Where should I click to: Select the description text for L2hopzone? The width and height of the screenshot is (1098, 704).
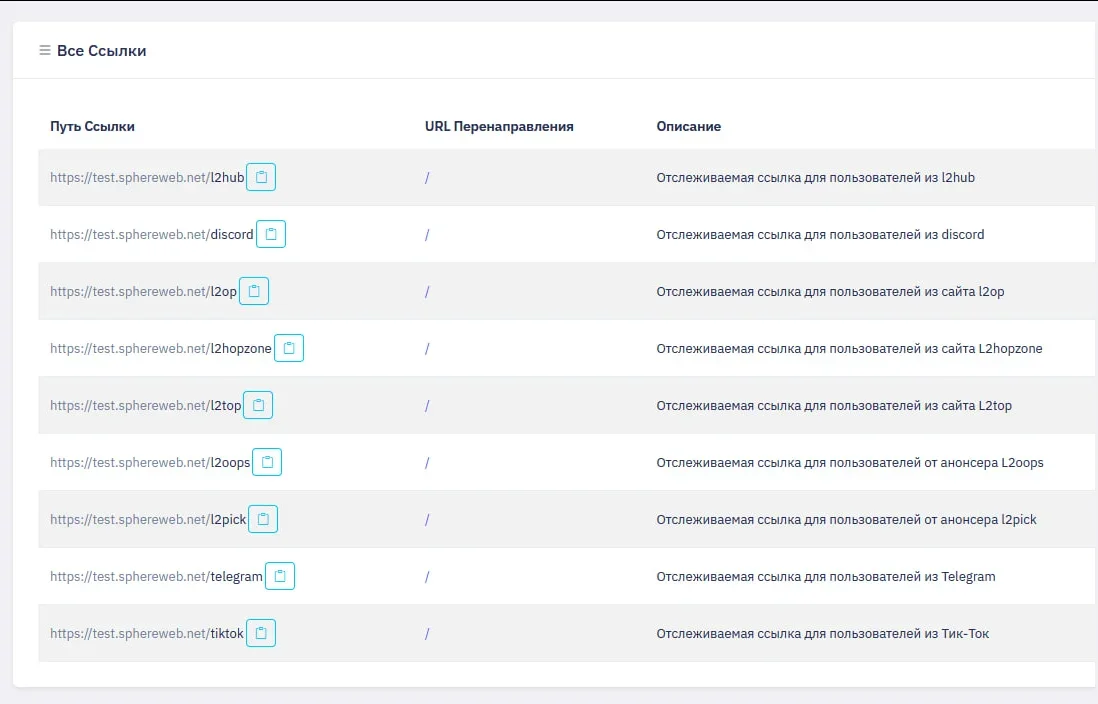[848, 349]
